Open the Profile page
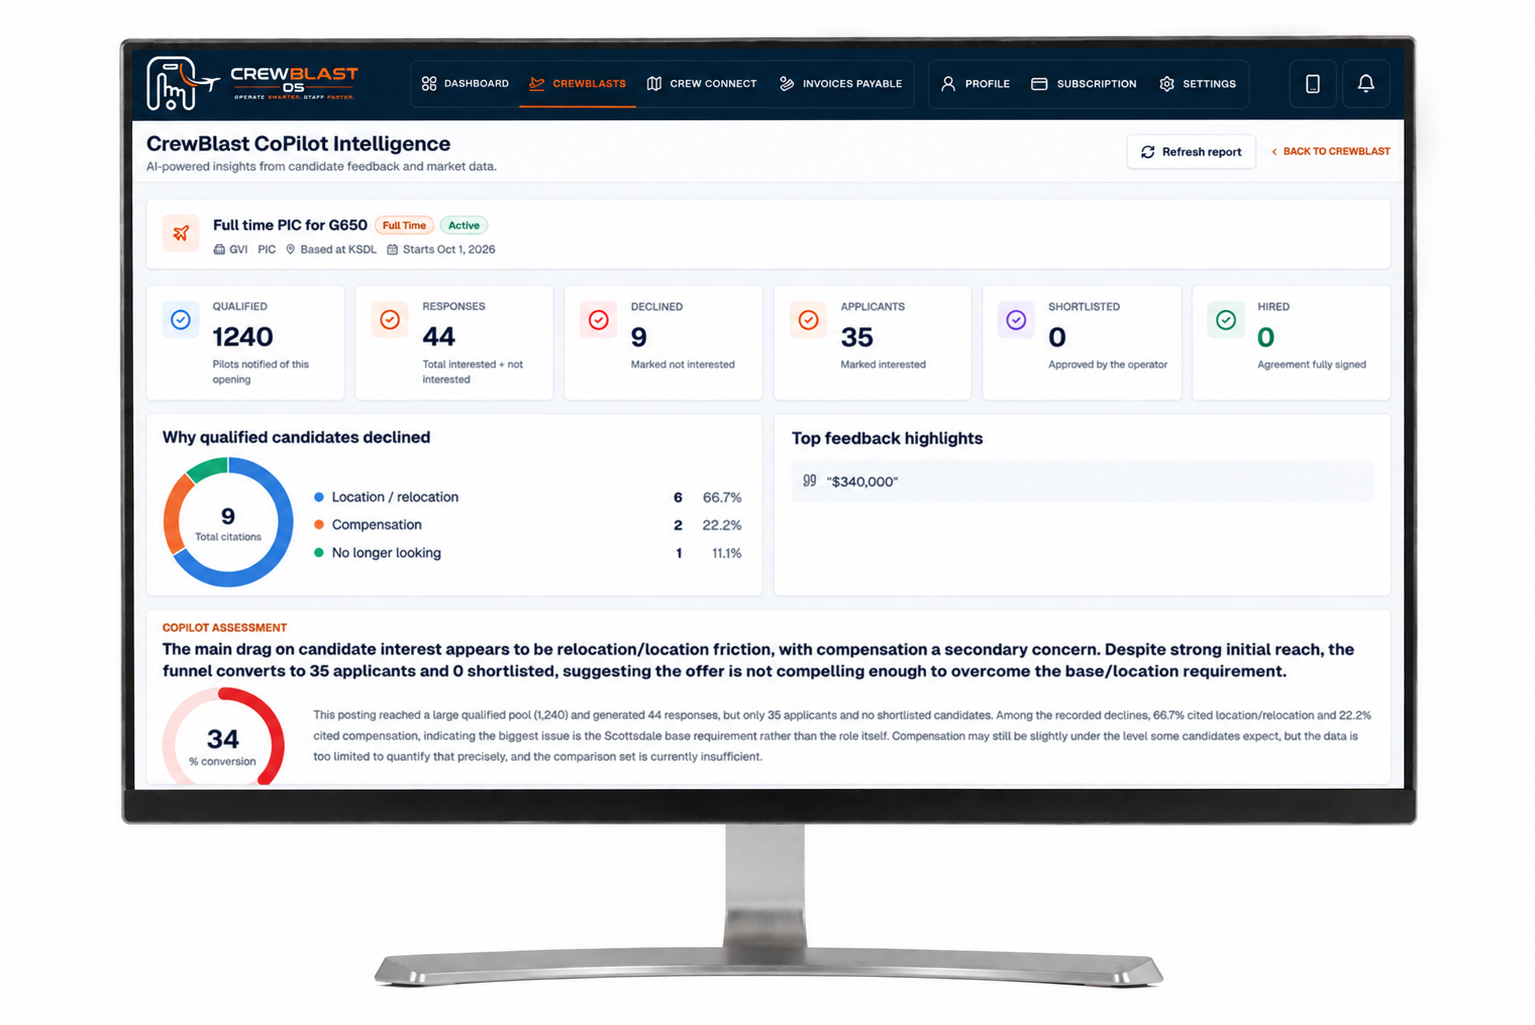The width and height of the screenshot is (1535, 1025). pos(975,84)
